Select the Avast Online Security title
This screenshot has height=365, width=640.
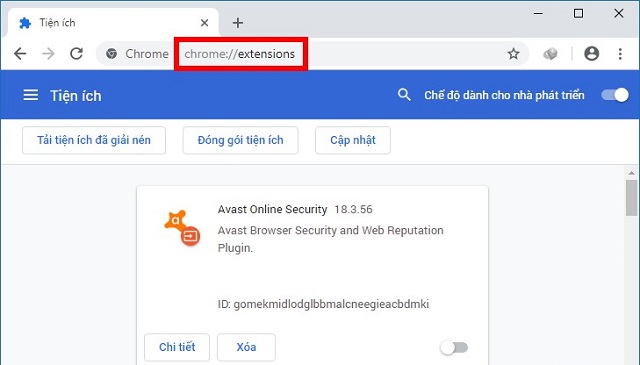click(272, 209)
